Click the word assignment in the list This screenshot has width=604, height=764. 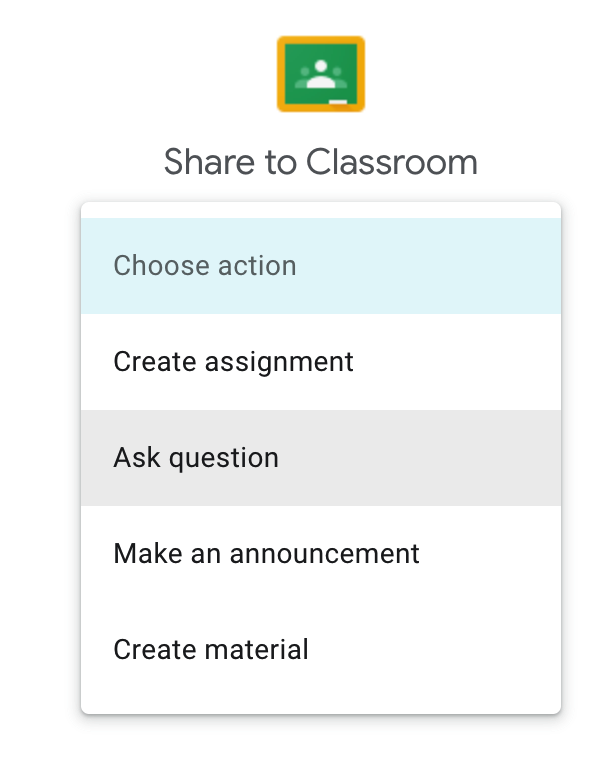click(x=279, y=363)
